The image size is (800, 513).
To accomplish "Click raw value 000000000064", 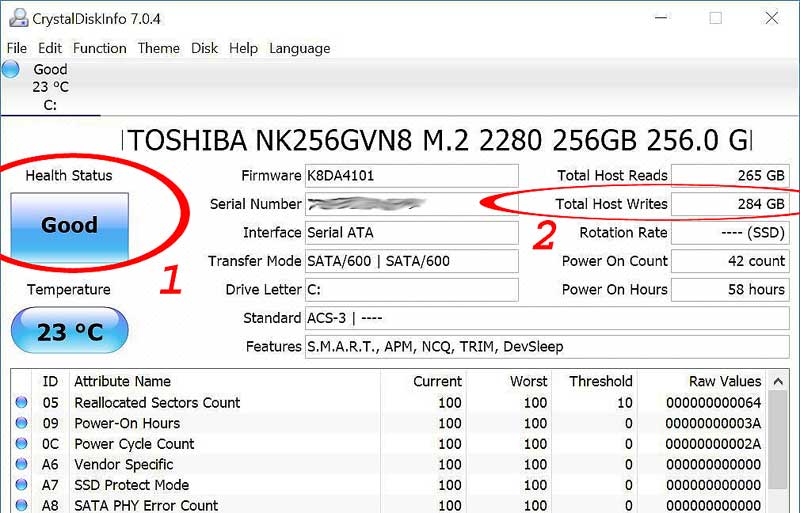I will (713, 403).
